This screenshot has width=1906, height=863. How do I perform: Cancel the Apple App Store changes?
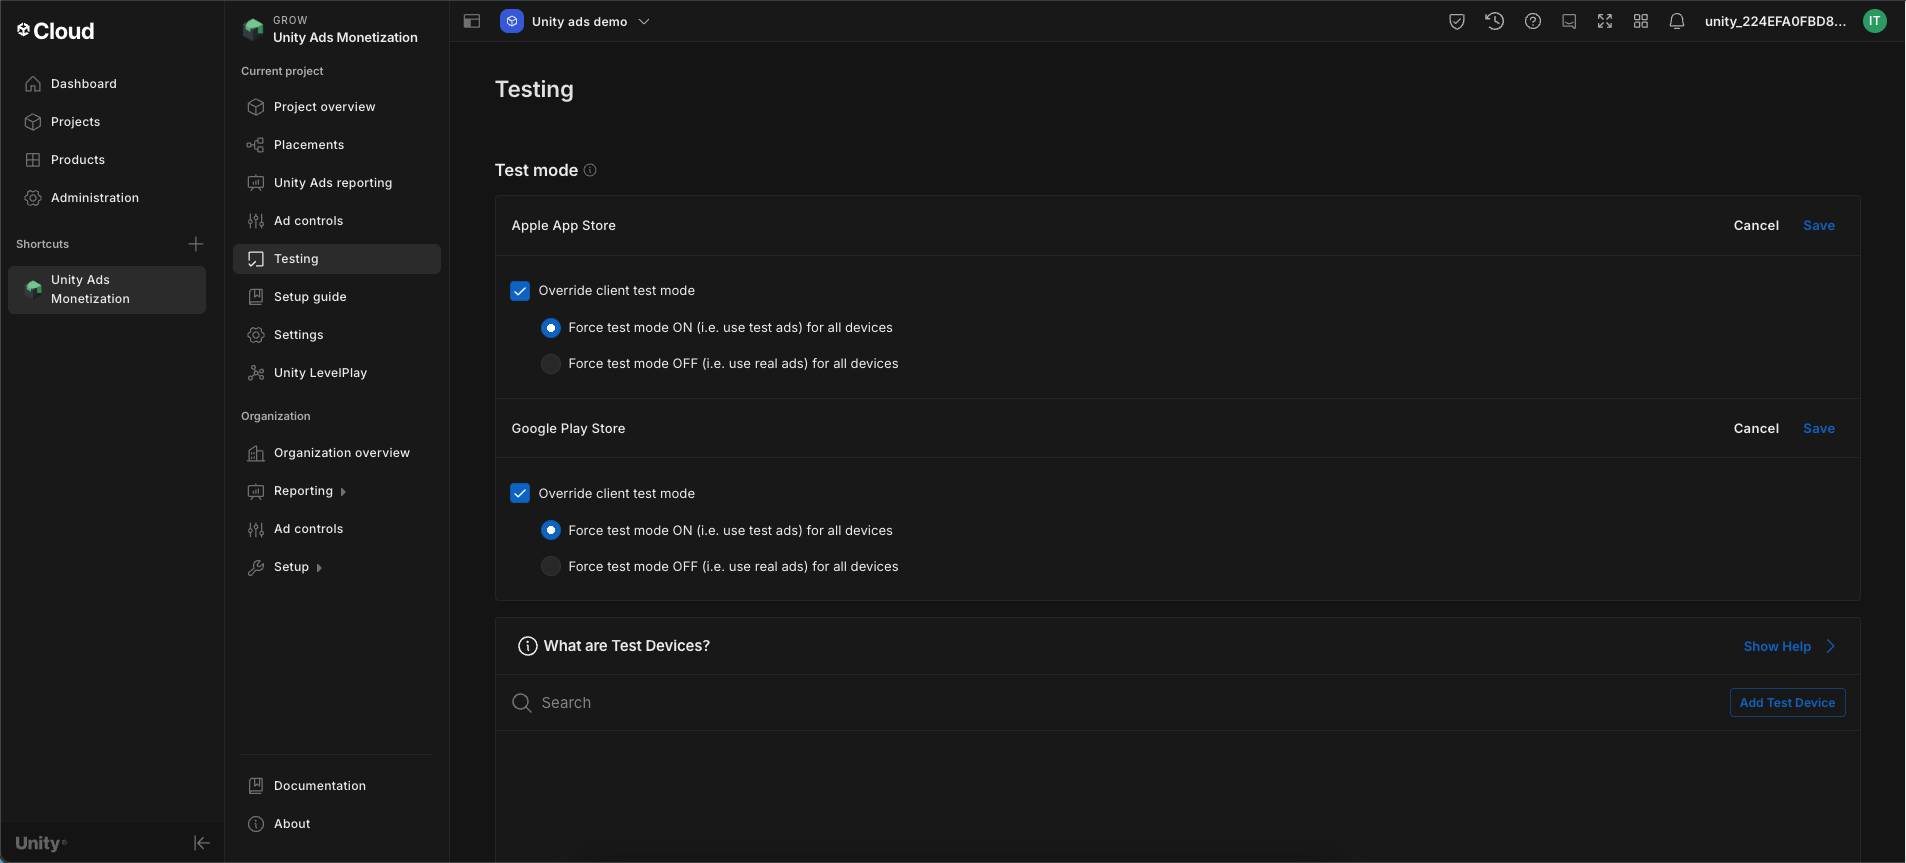[x=1756, y=226]
